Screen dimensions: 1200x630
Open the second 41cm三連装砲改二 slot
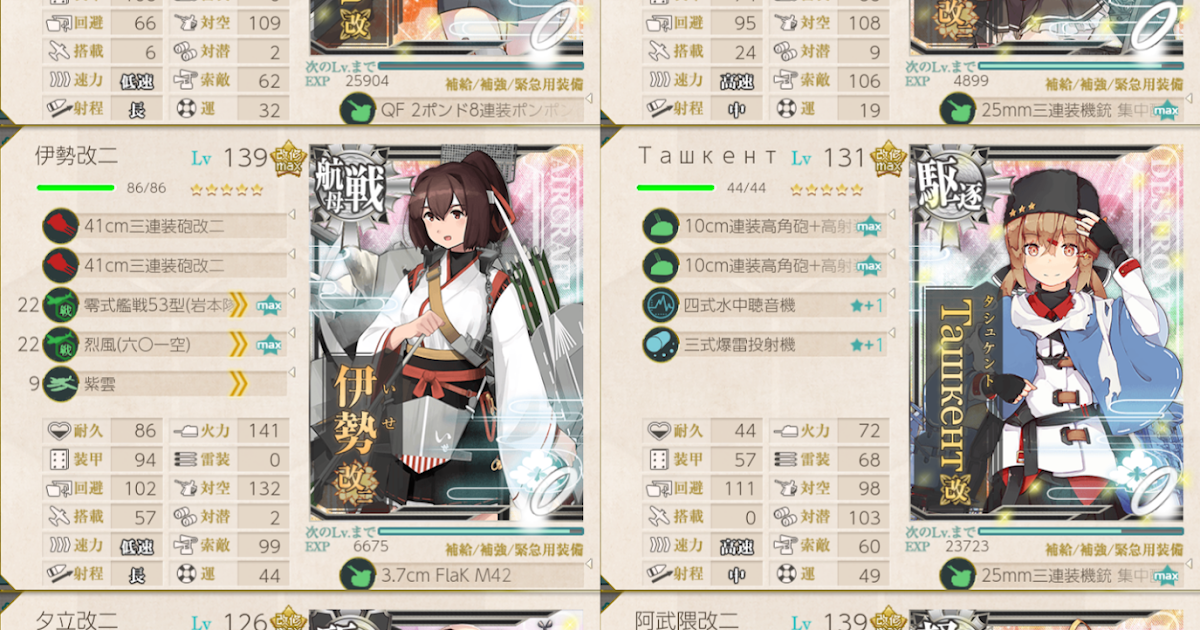tap(165, 265)
